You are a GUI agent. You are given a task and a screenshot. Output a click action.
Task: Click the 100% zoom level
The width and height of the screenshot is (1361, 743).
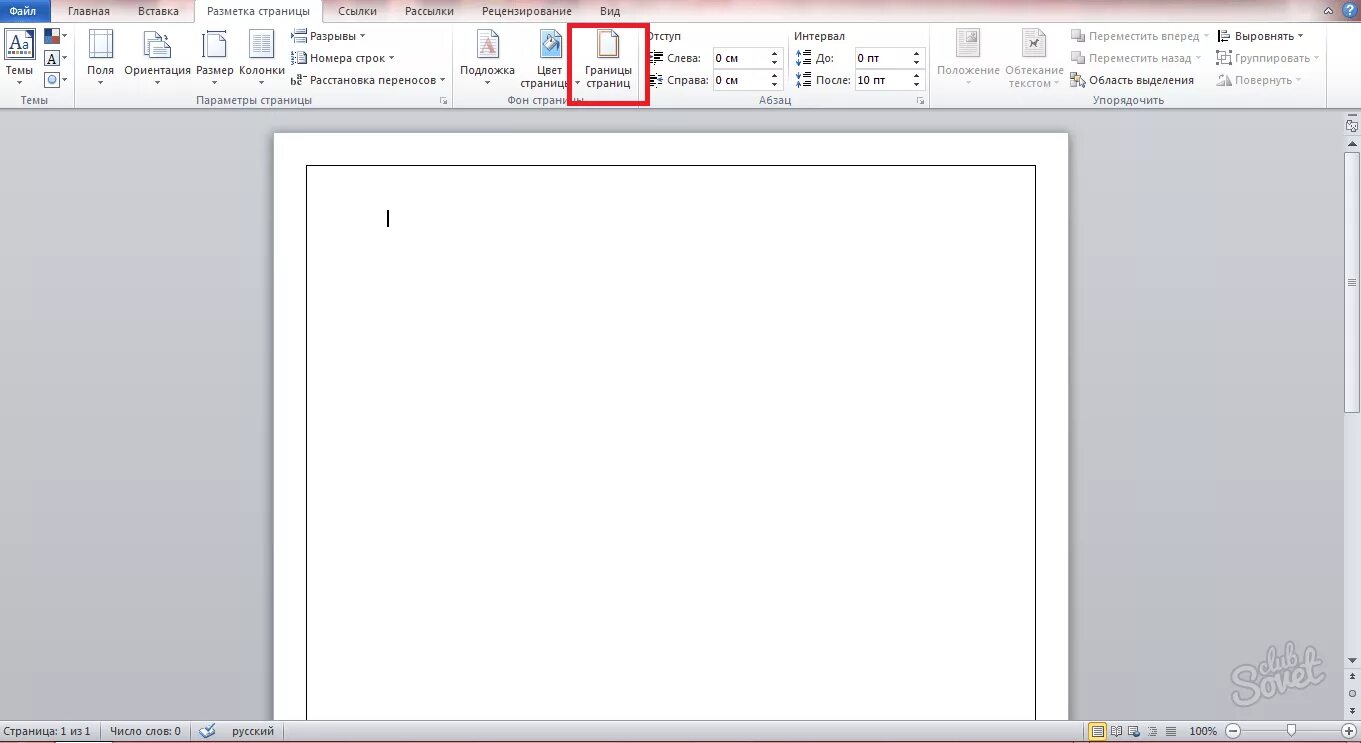(x=1203, y=731)
